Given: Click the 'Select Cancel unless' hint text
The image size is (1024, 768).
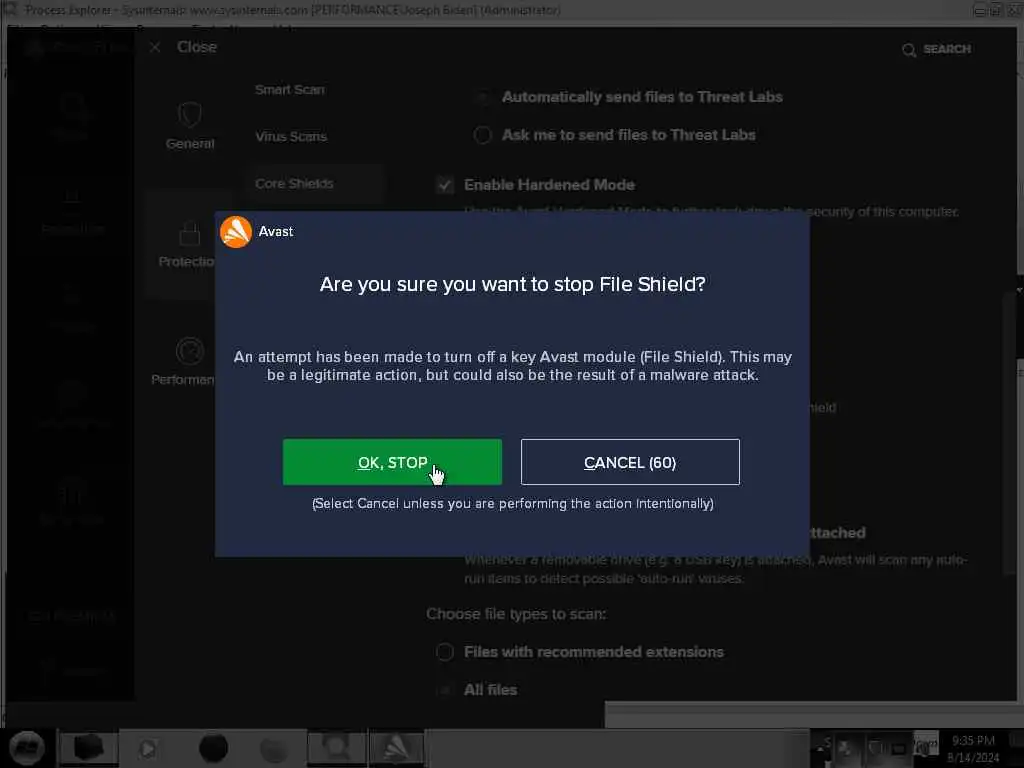Looking at the screenshot, I should pyautogui.click(x=513, y=504).
